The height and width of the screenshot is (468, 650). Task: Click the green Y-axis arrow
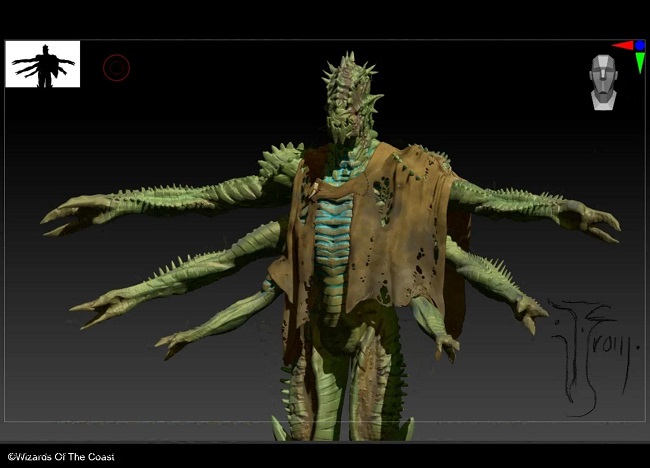pyautogui.click(x=639, y=63)
